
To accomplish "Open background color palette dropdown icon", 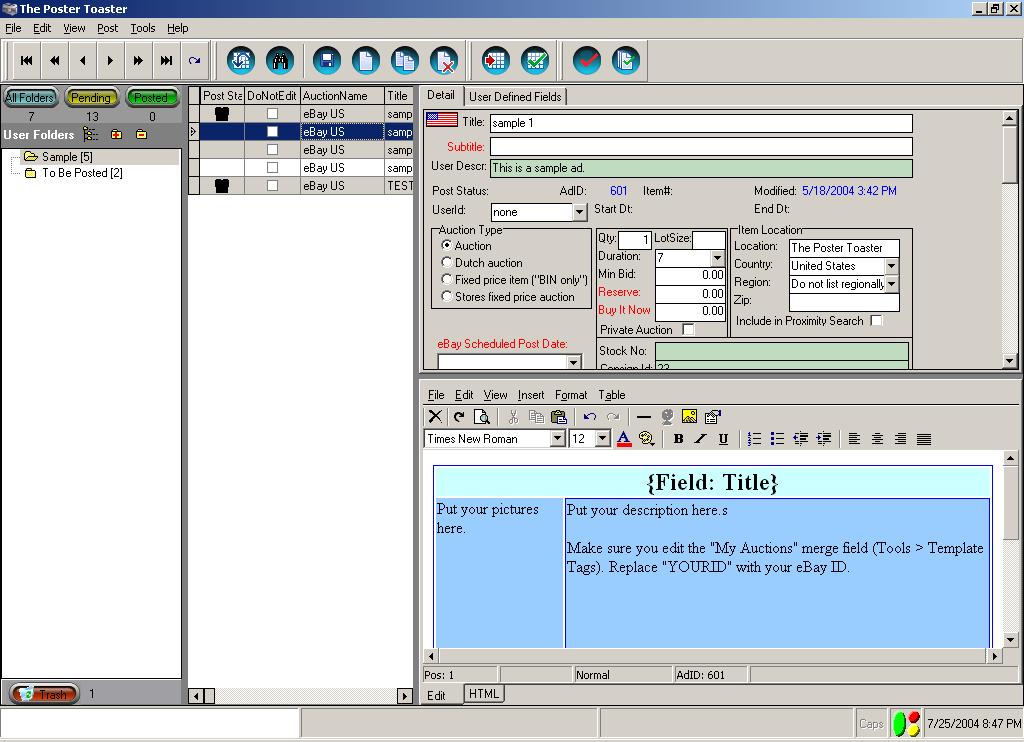I will tap(647, 439).
